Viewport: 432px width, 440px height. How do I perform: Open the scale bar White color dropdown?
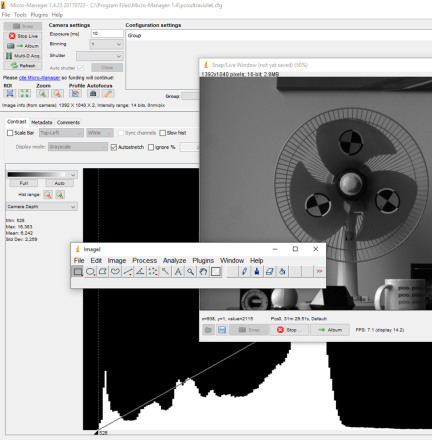(100, 133)
